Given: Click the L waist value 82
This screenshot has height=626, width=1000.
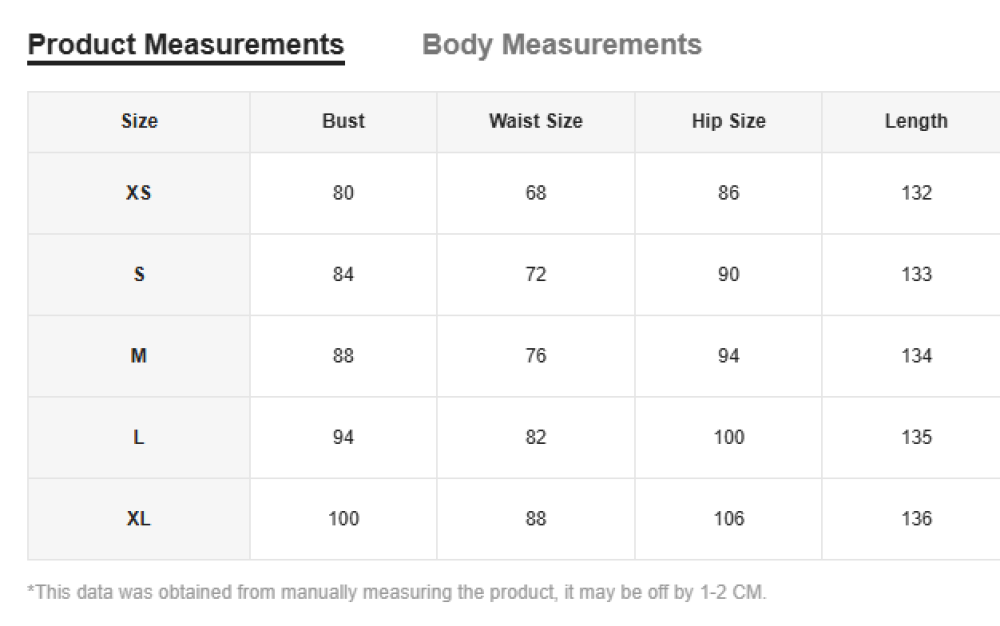Looking at the screenshot, I should [536, 437].
